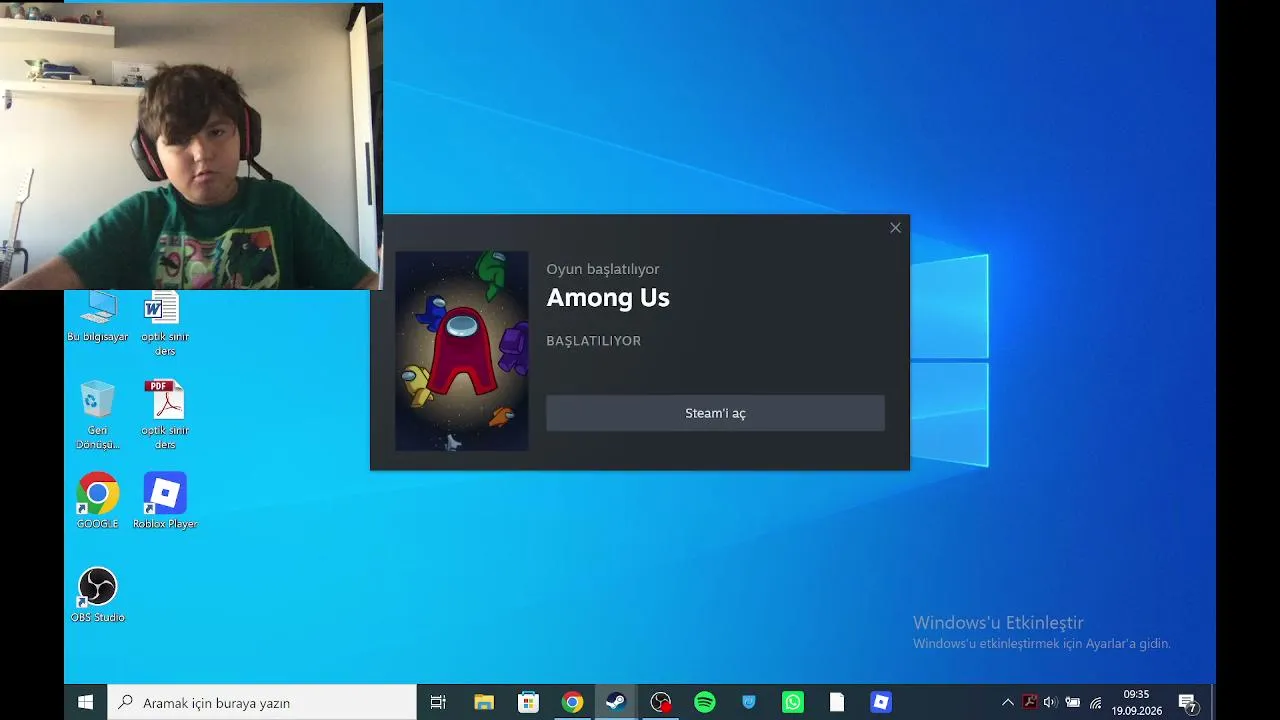
Task: Select the PDF file optik sınır ders
Action: pyautogui.click(x=165, y=415)
